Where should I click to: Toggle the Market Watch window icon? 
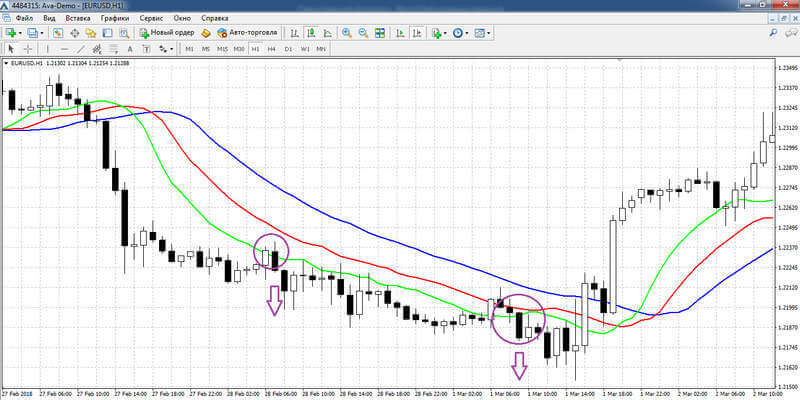click(x=58, y=33)
